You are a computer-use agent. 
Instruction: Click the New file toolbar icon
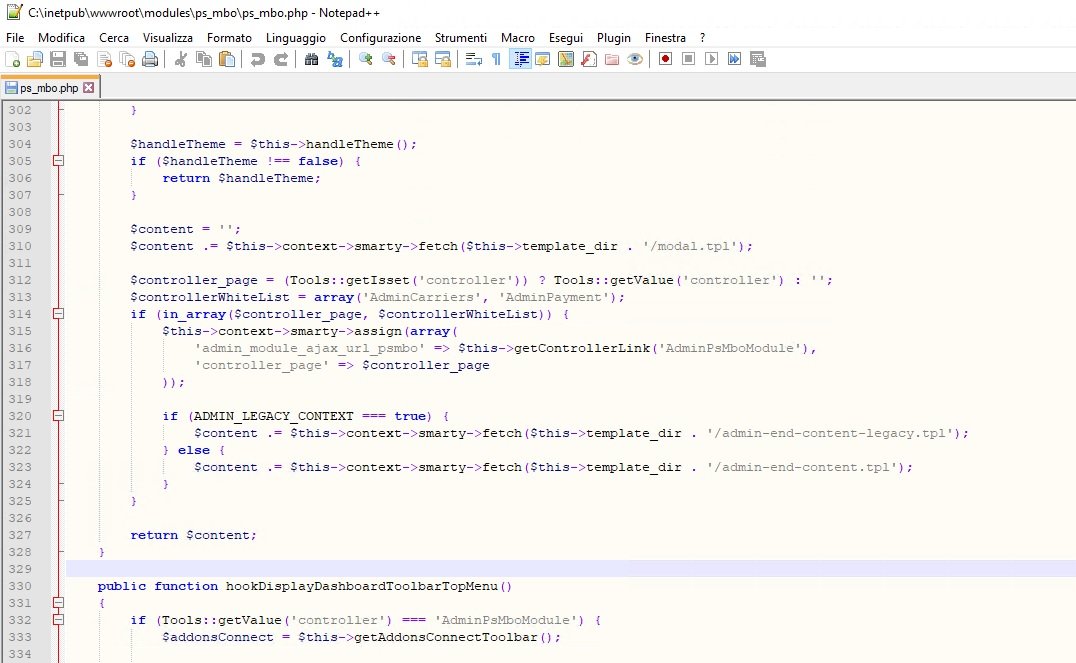(13, 60)
